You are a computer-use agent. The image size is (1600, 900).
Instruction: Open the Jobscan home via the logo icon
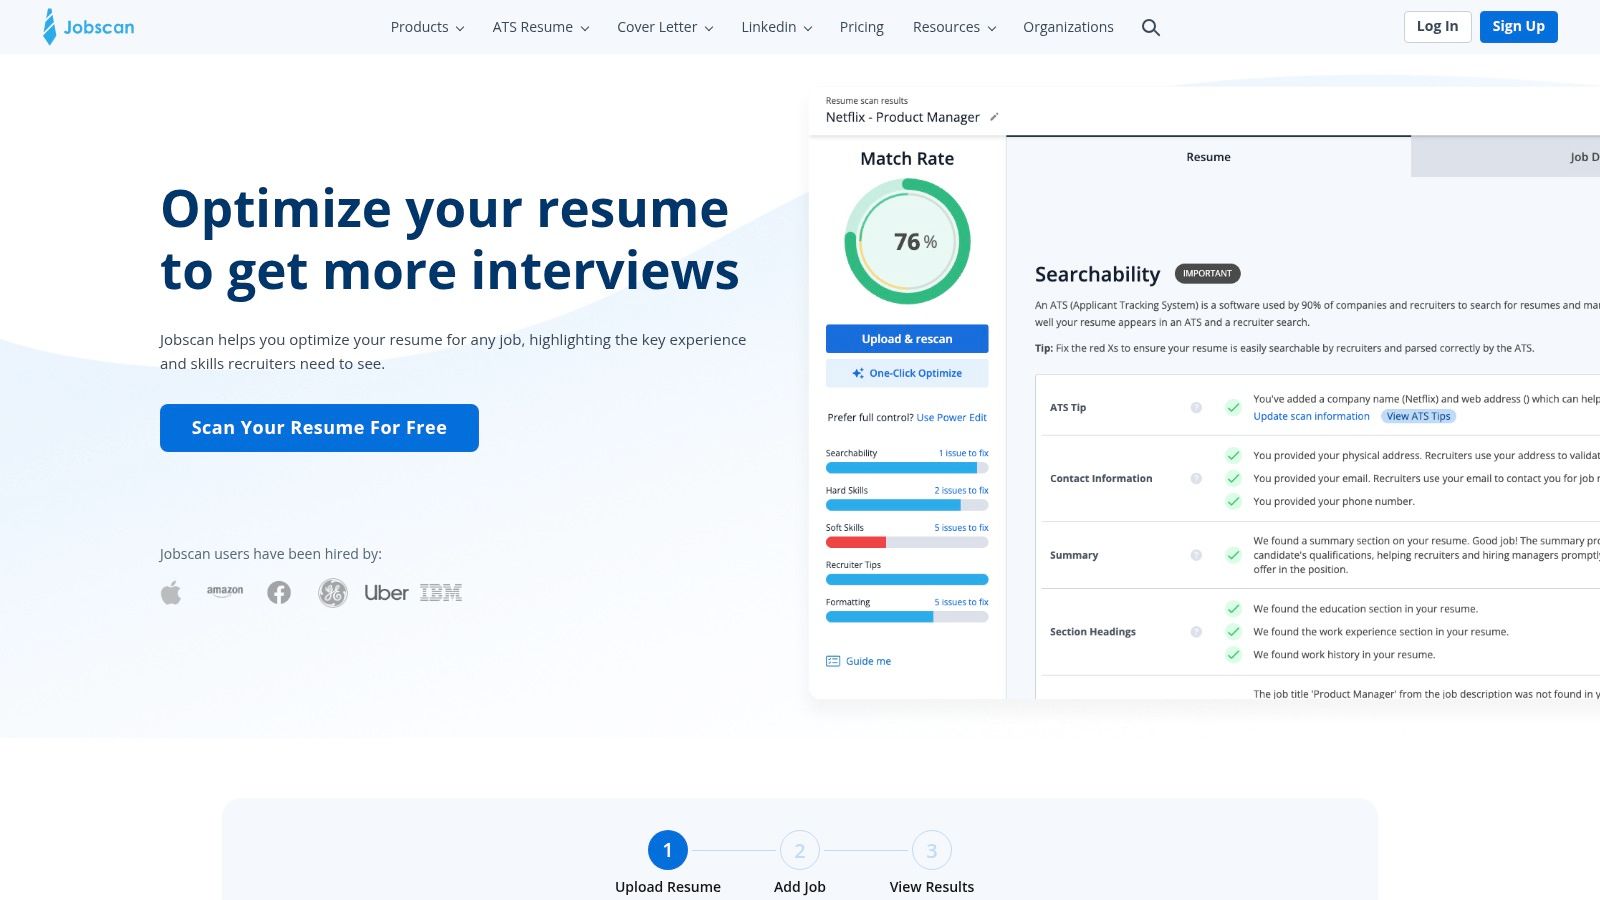47,26
